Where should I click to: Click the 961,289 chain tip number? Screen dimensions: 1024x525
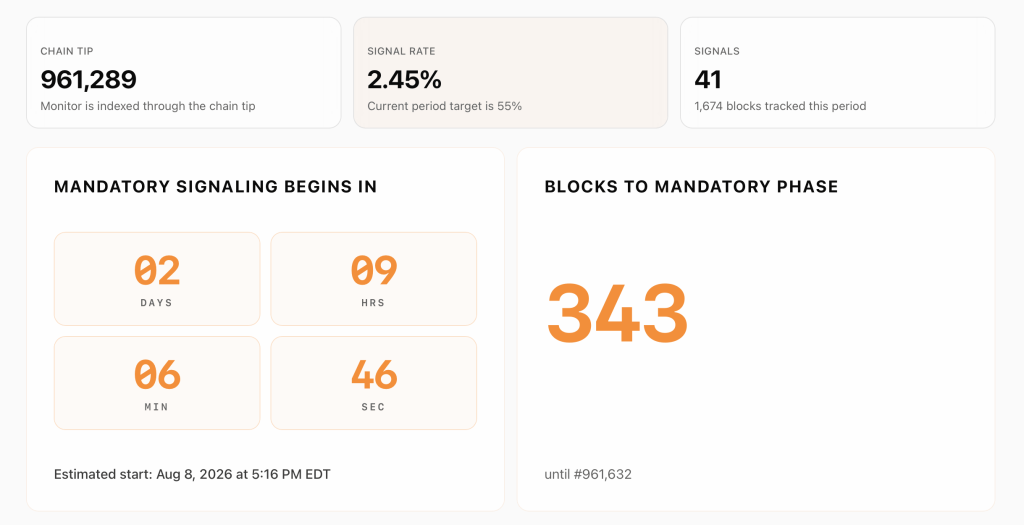pos(89,80)
